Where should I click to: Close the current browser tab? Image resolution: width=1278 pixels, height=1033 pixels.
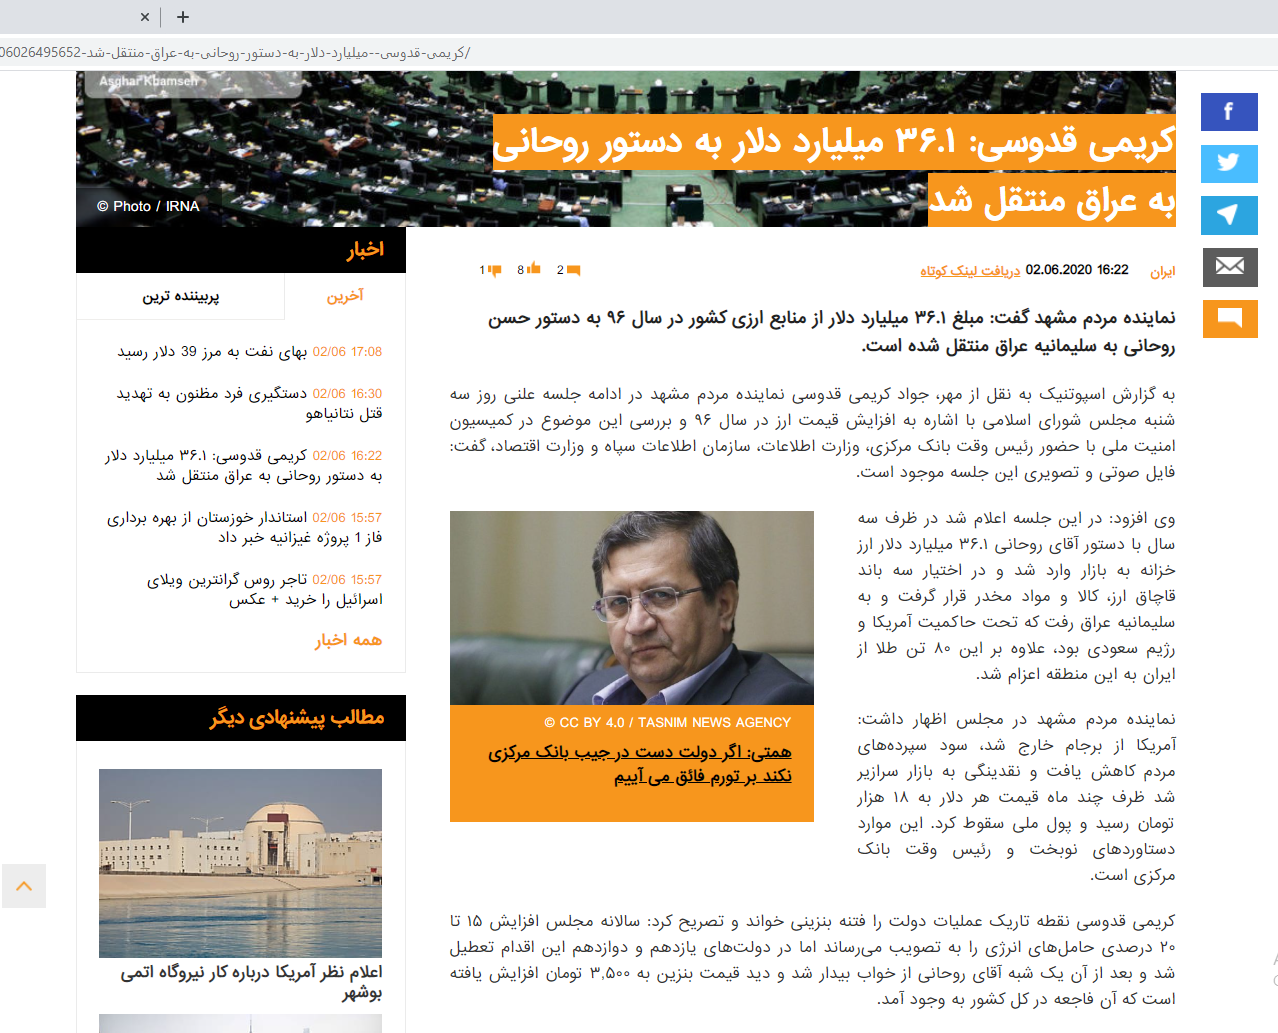click(x=145, y=17)
